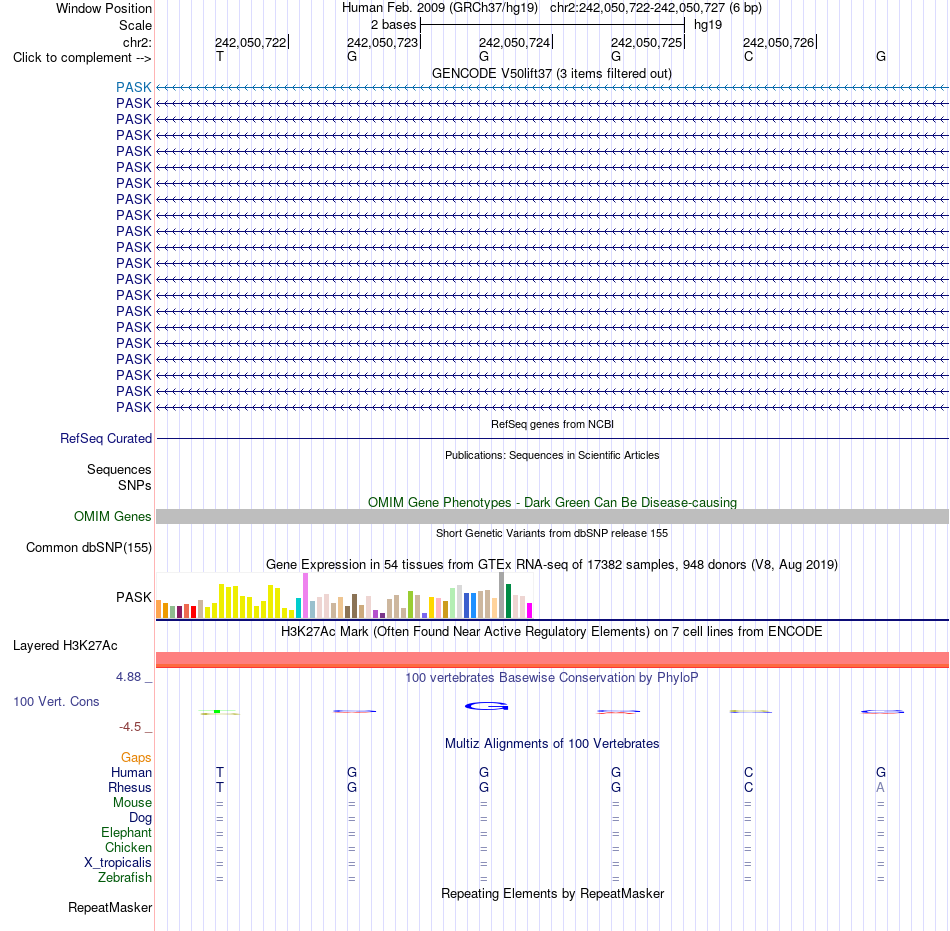Screen dimensions: 950x931
Task: Click the gray mismatched A in Rhesus row
Action: coord(880,787)
